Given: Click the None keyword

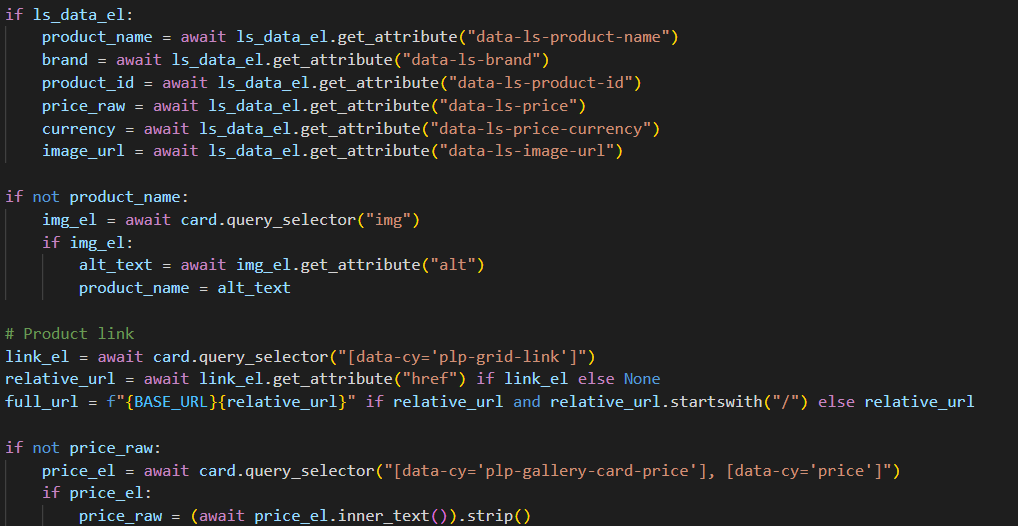Looking at the screenshot, I should (642, 379).
